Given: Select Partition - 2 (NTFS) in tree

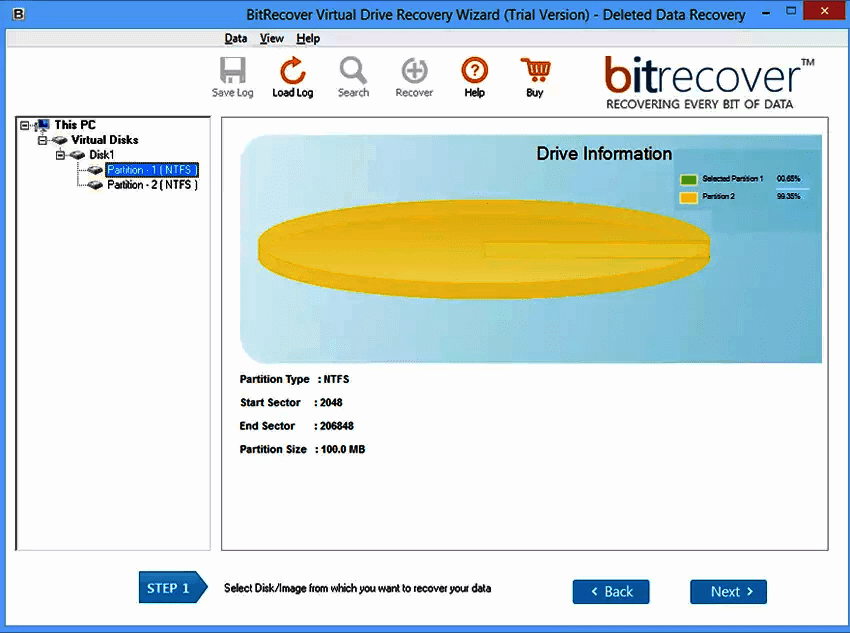Looking at the screenshot, I should 152,185.
